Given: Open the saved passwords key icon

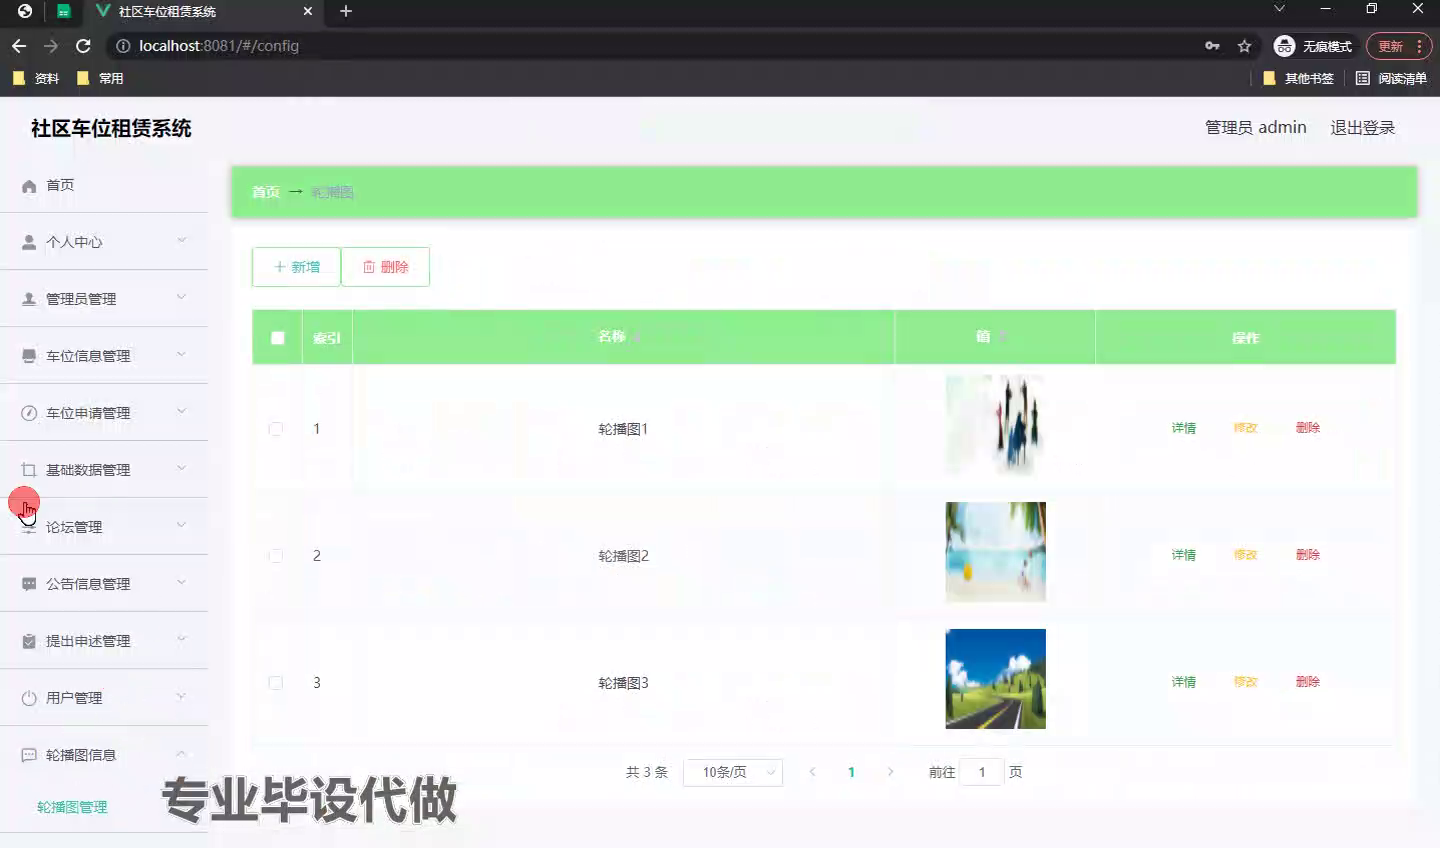Looking at the screenshot, I should click(x=1212, y=46).
